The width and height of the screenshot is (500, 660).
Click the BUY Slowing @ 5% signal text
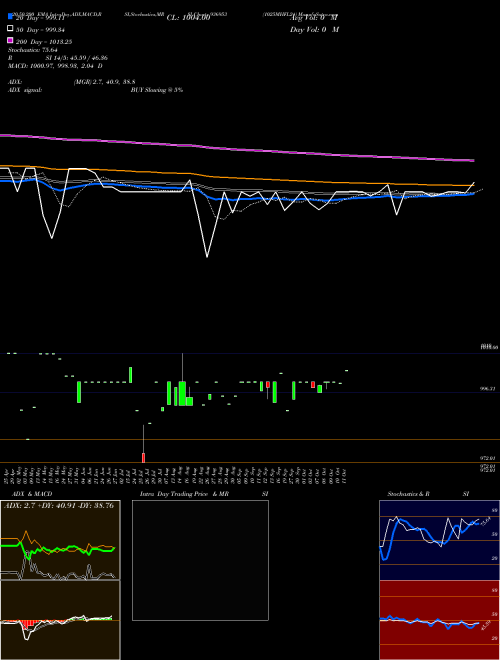(x=157, y=90)
